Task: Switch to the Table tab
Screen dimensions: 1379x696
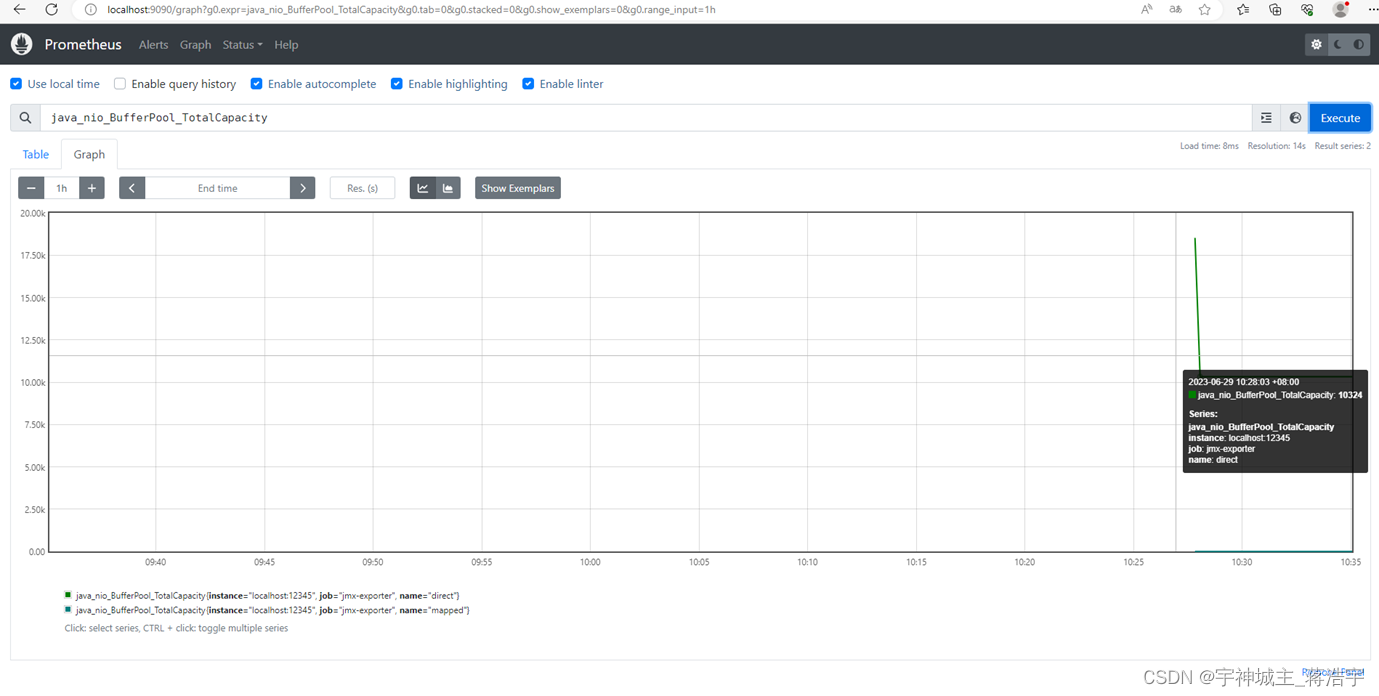Action: pos(35,154)
